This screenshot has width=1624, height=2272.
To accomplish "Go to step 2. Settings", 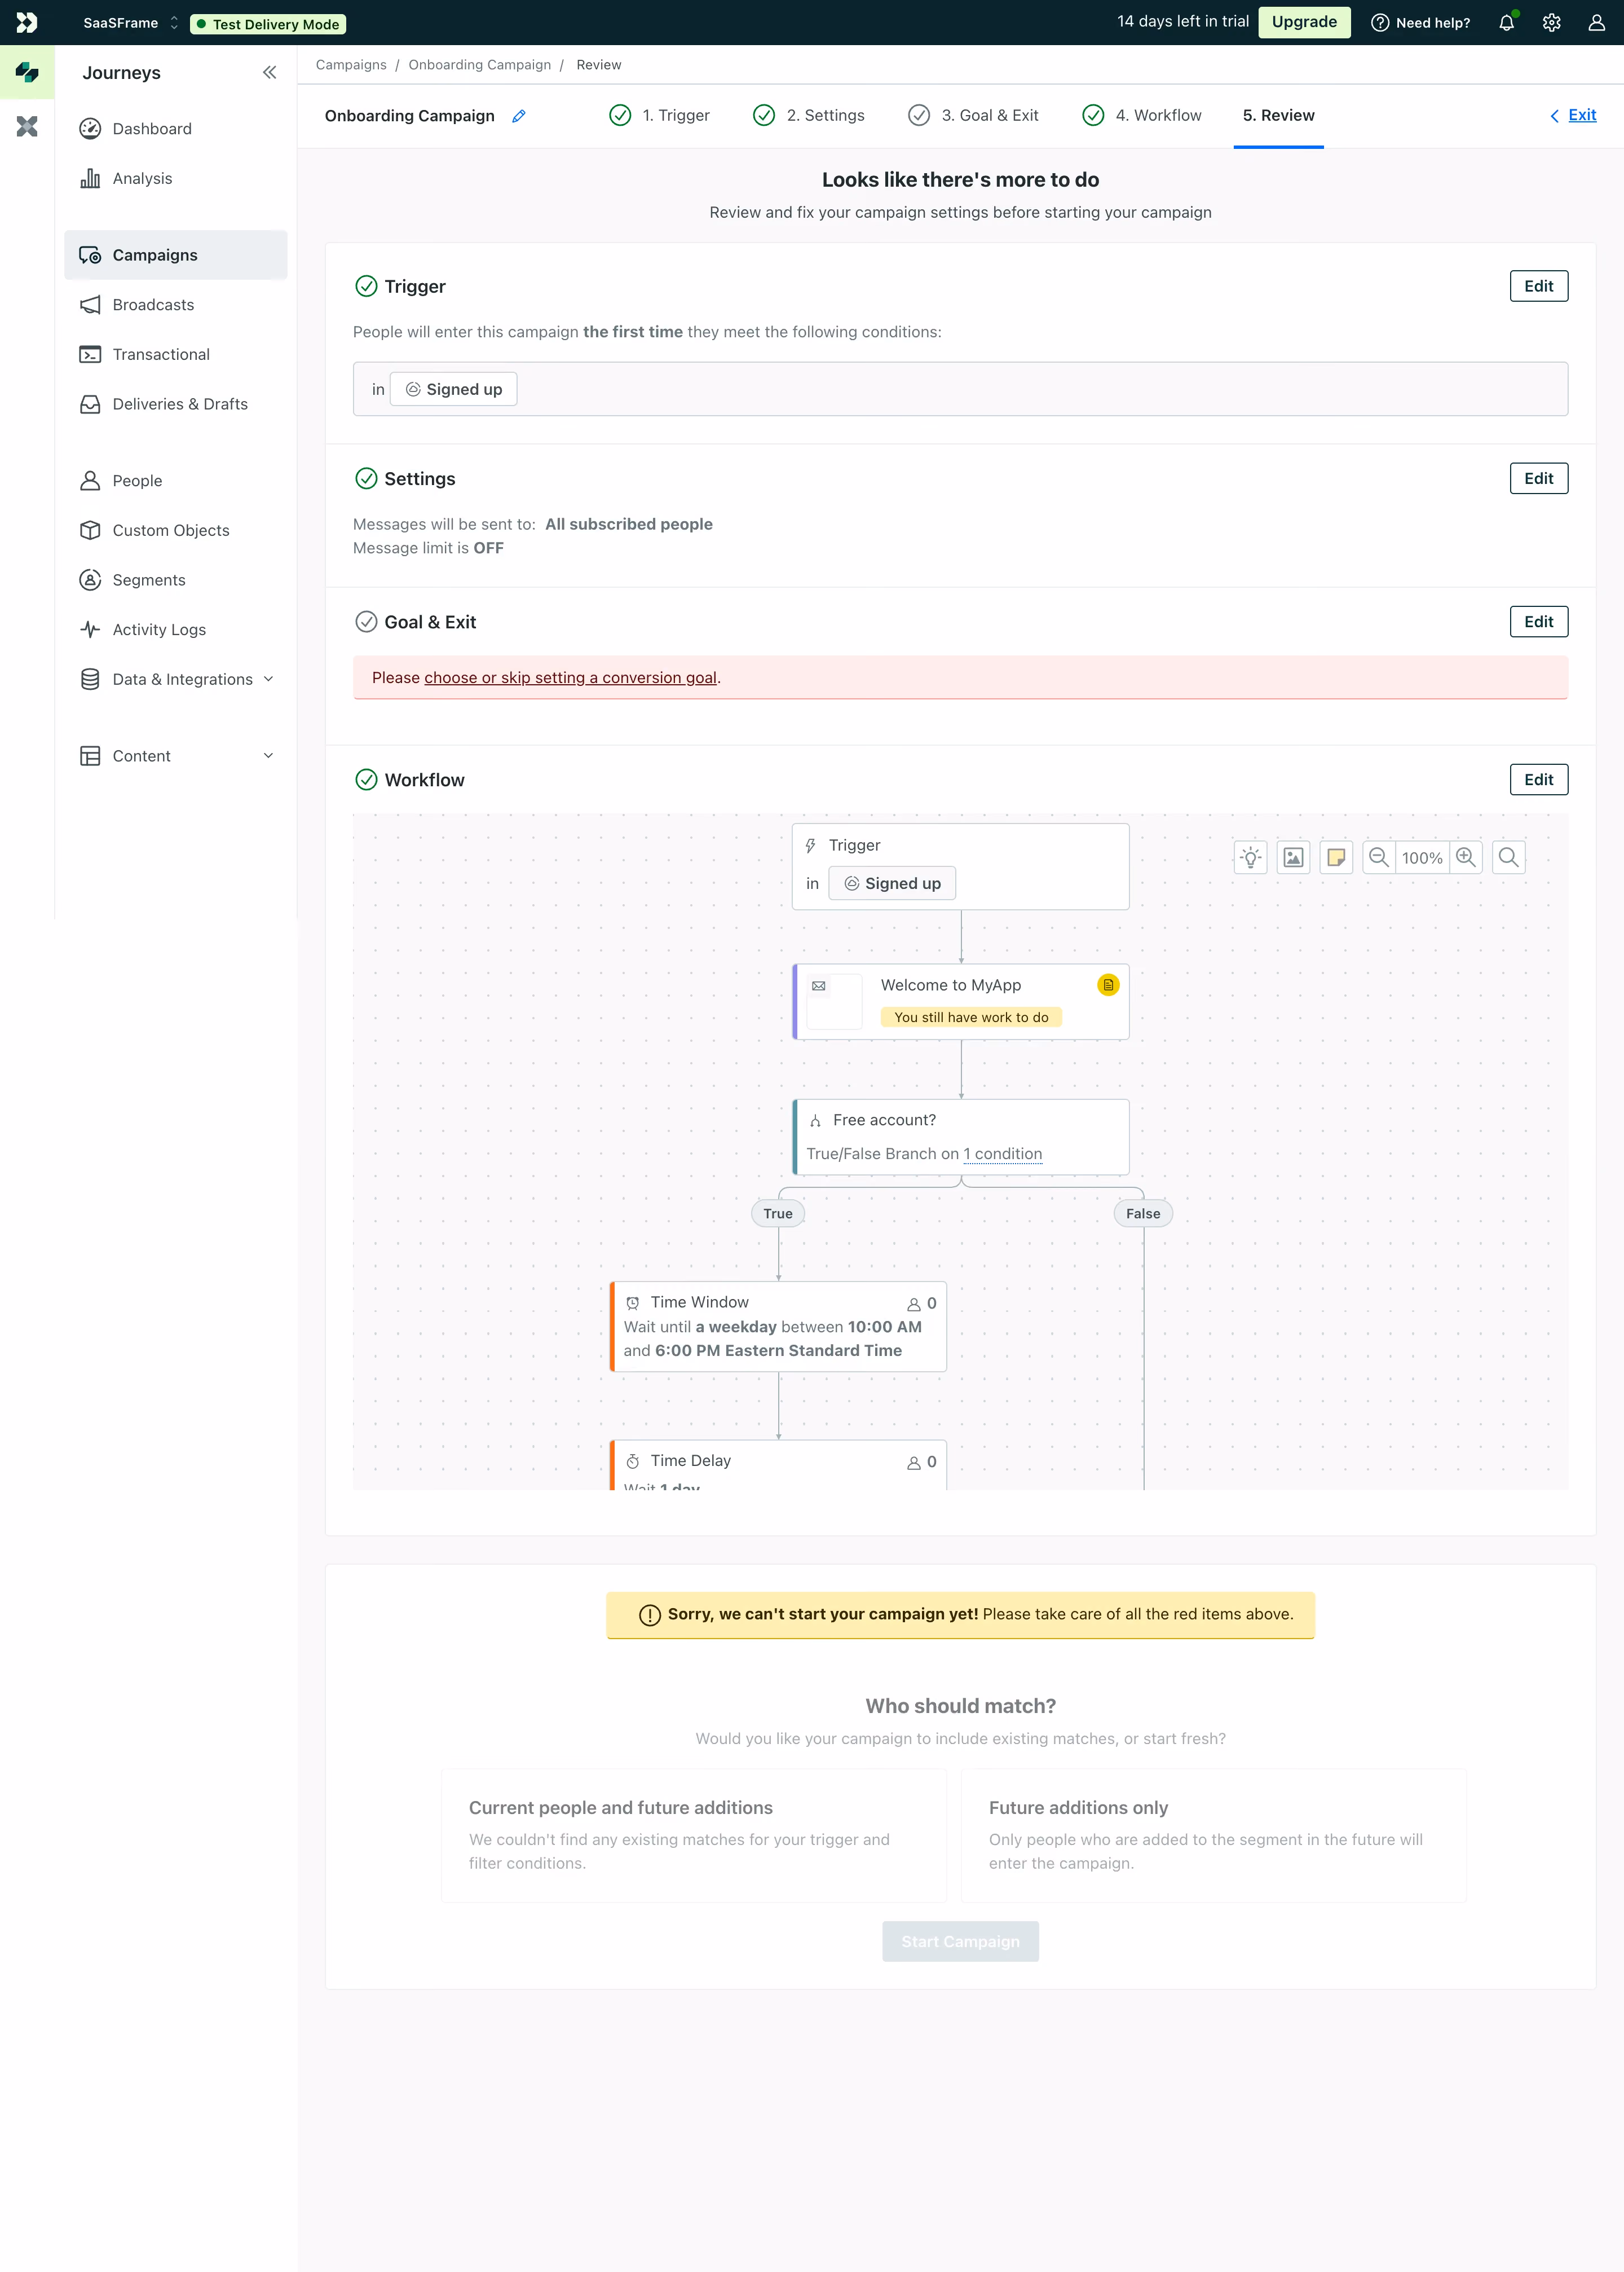I will (808, 116).
